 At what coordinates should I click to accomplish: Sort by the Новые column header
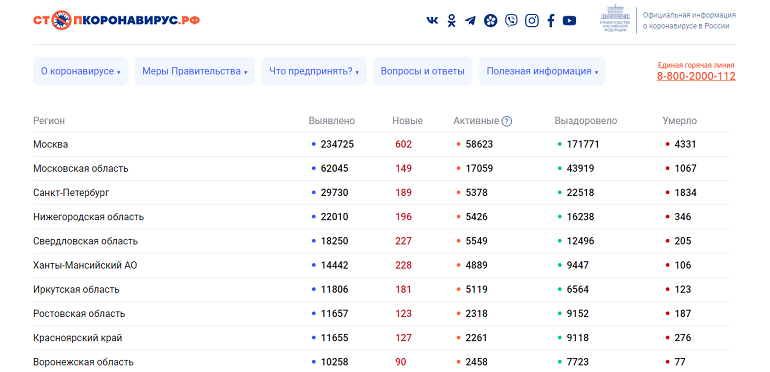(x=408, y=121)
